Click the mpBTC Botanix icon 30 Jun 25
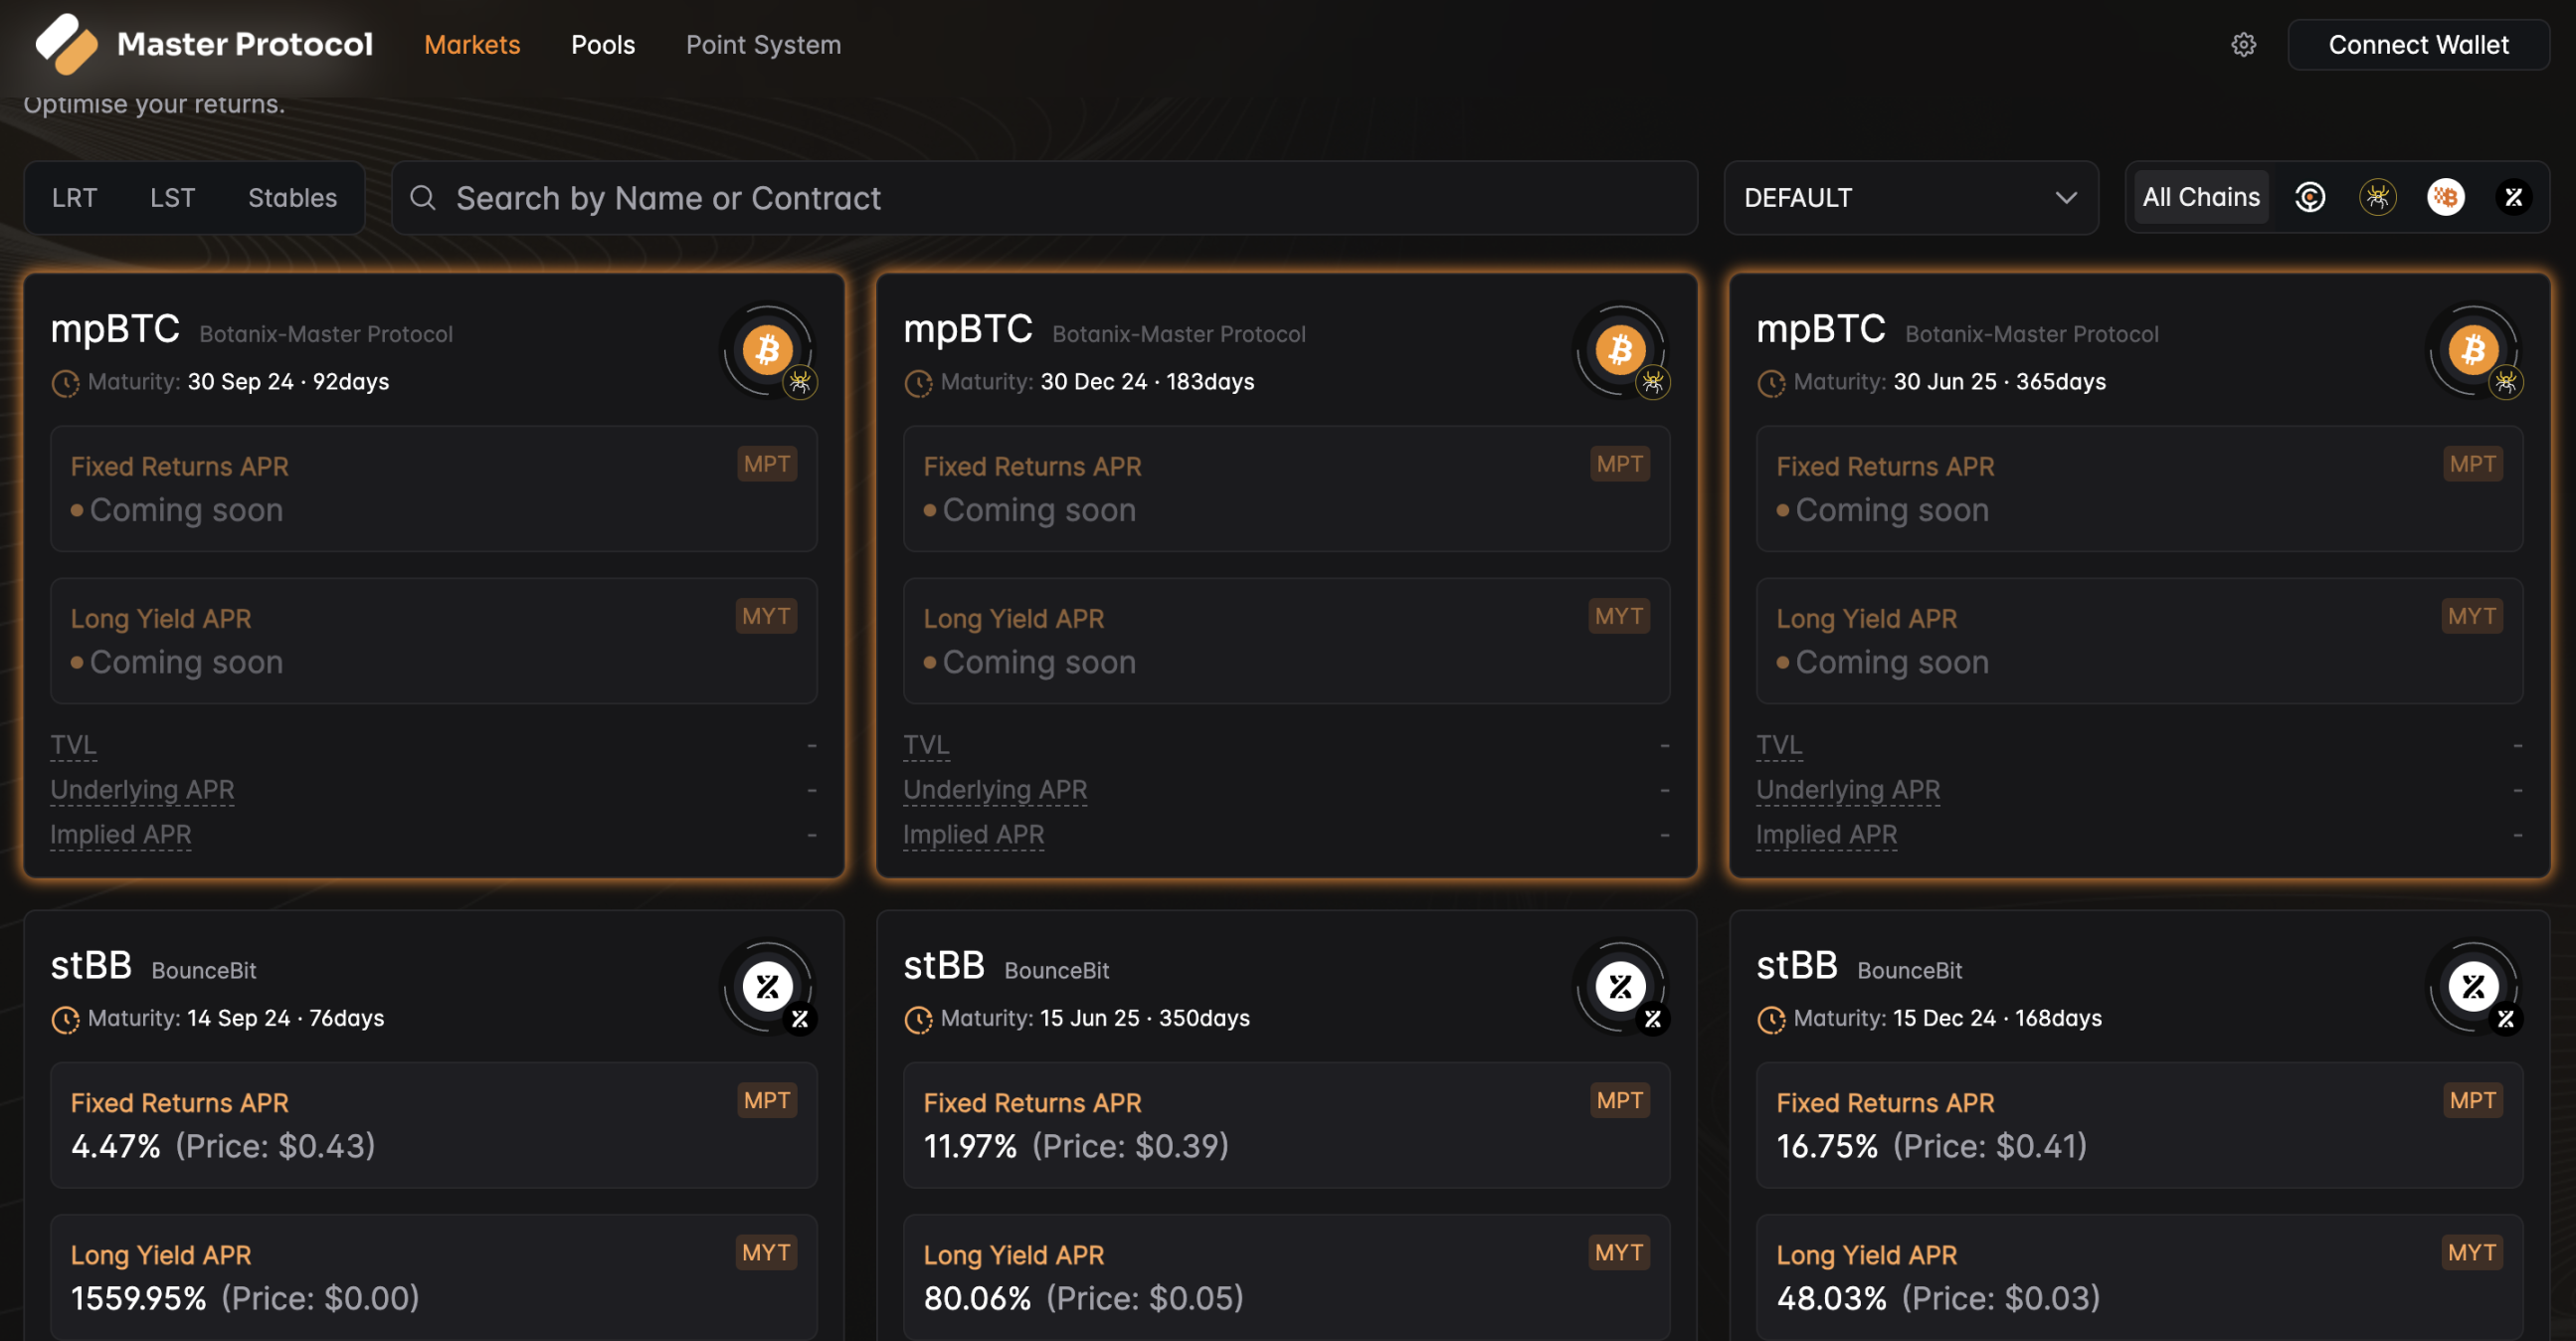Image resolution: width=2576 pixels, height=1341 pixels. [2471, 351]
